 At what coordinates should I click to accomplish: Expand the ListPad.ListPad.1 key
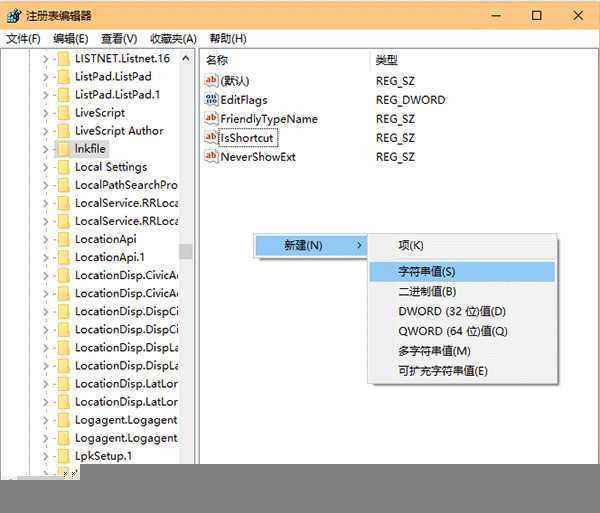[46, 94]
